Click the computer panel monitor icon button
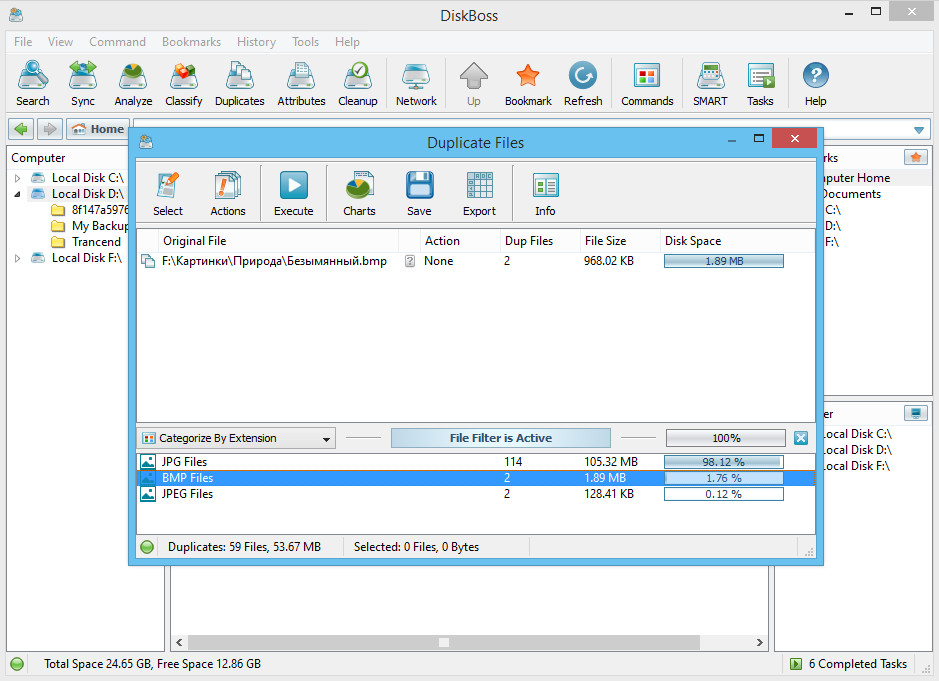Image resolution: width=939 pixels, height=681 pixels. [916, 413]
